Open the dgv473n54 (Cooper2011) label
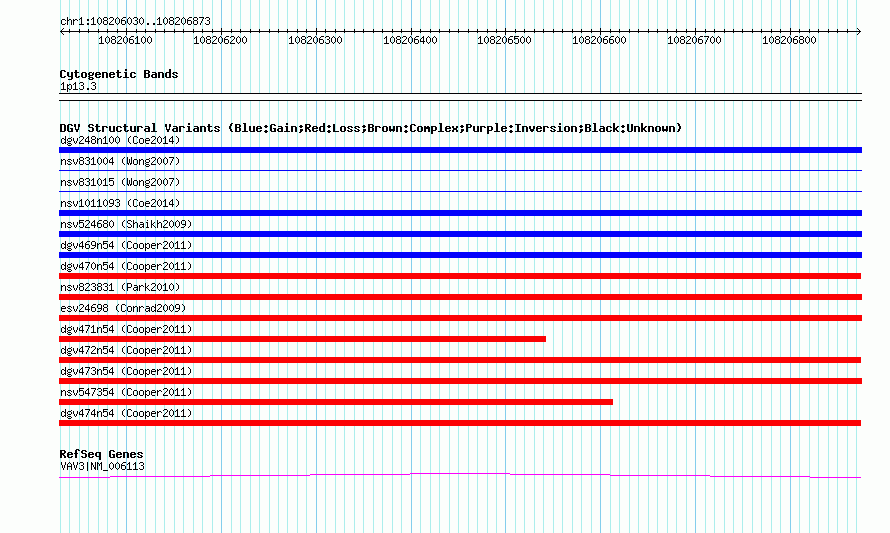Image resolution: width=890 pixels, height=533 pixels. coord(126,371)
